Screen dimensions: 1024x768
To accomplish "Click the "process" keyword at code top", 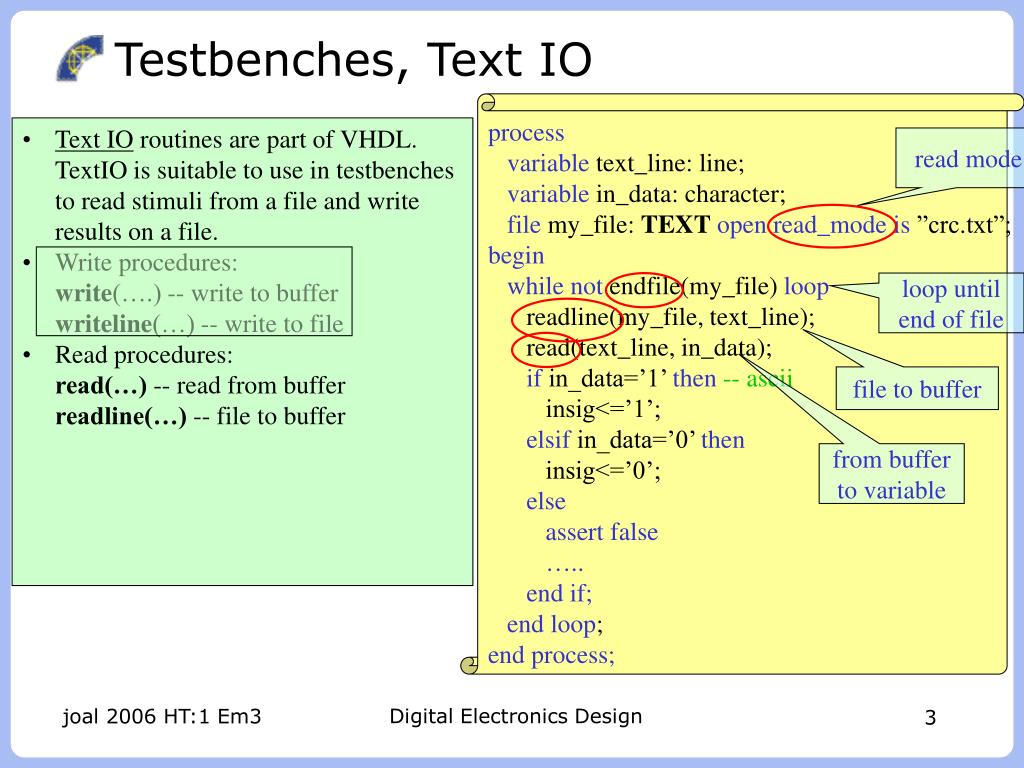I will tap(526, 133).
